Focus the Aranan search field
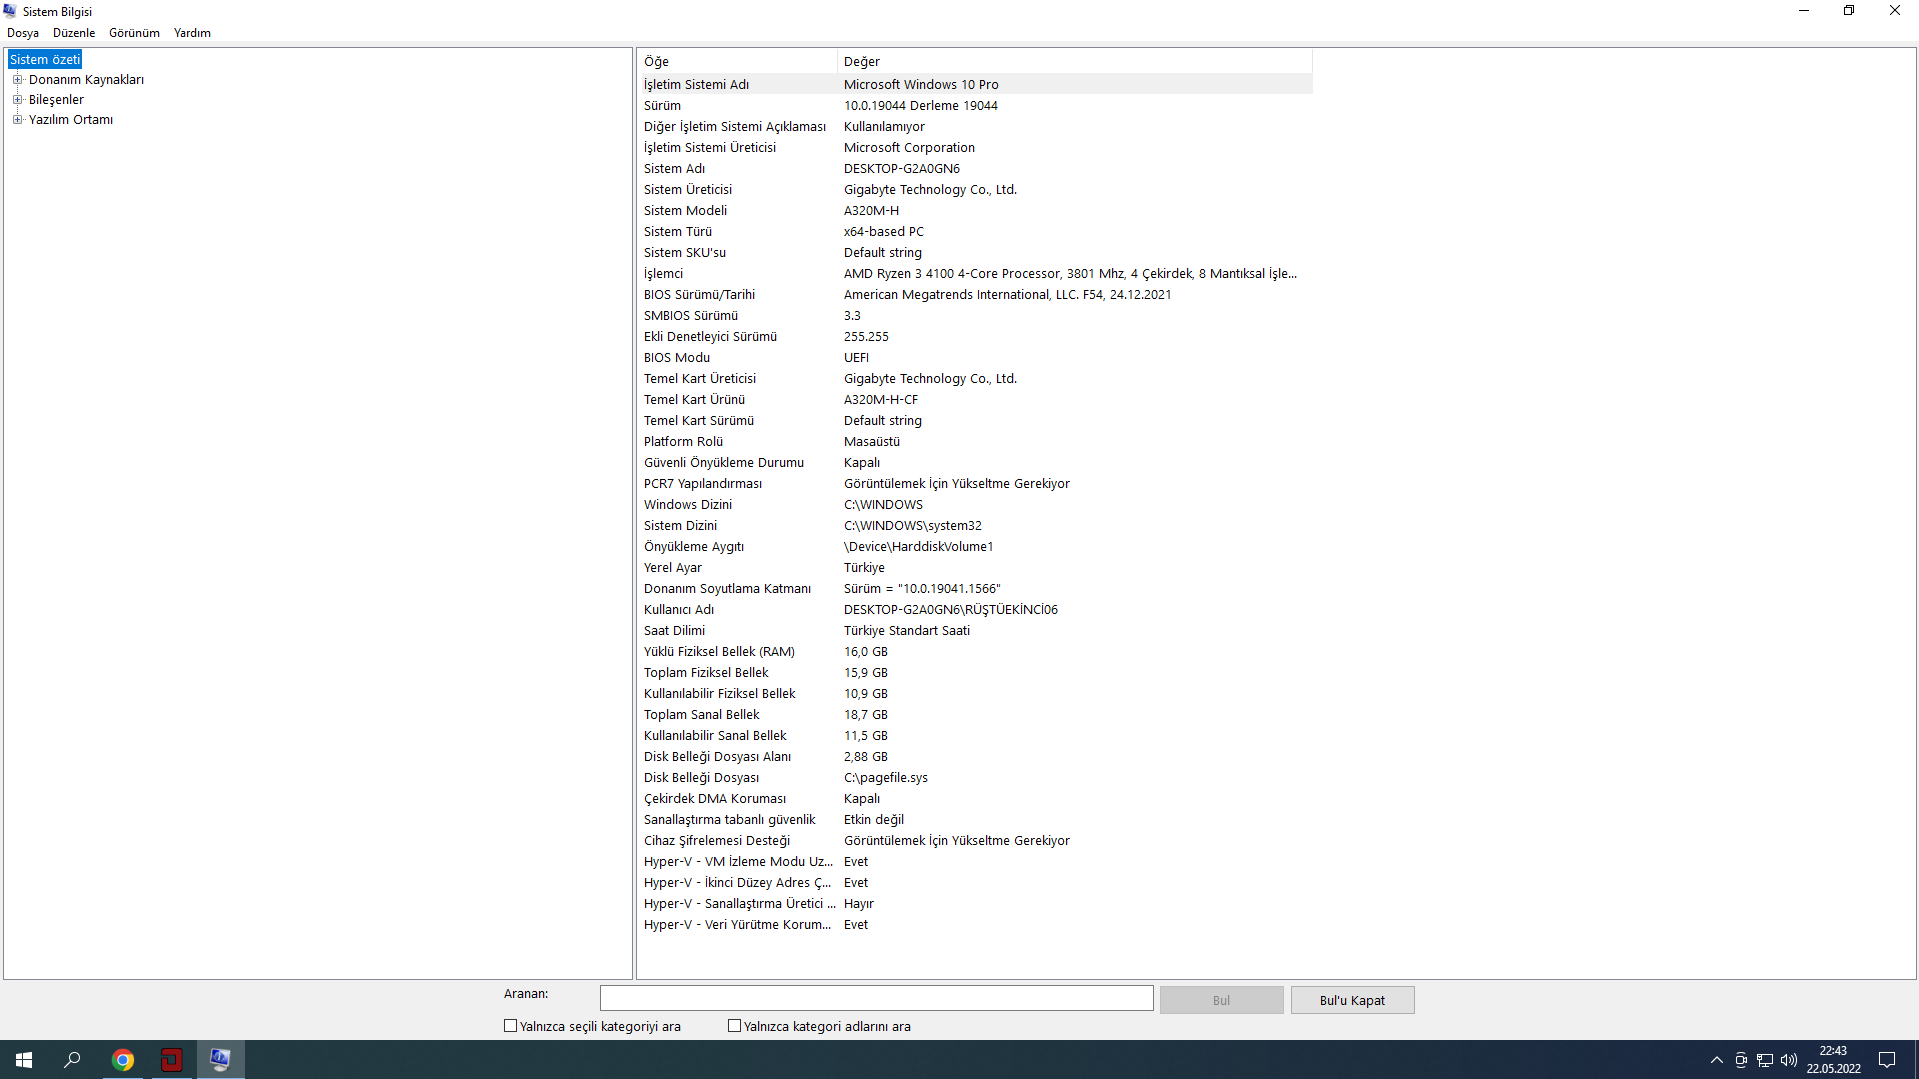The height and width of the screenshot is (1079, 1919). [876, 998]
